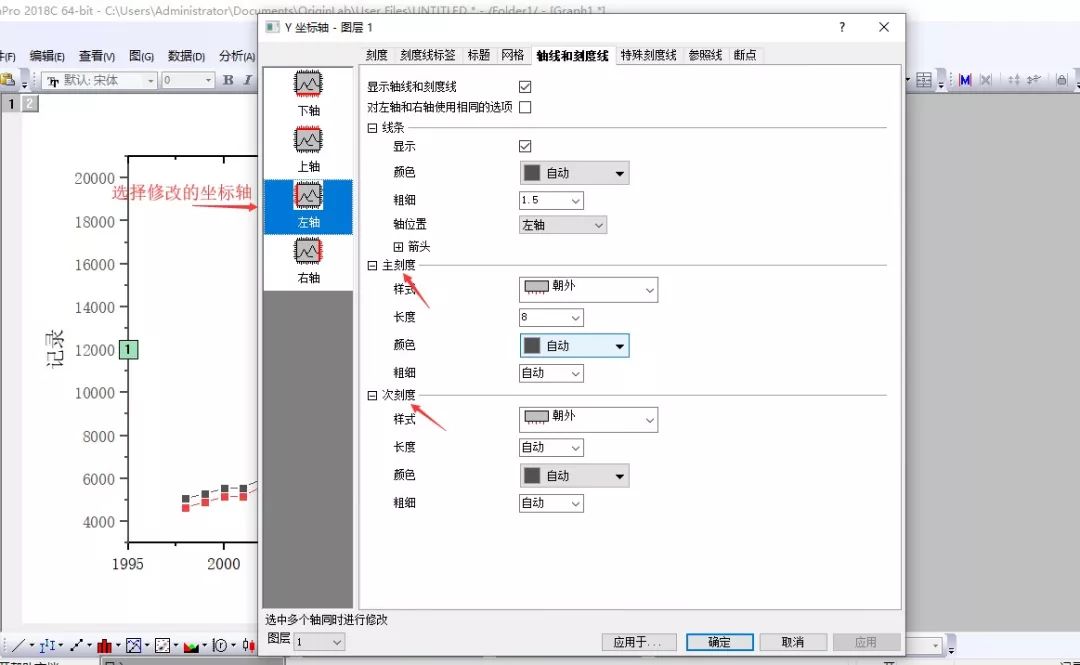
Task: Click the Y error bar plot icon
Action: click(47, 646)
